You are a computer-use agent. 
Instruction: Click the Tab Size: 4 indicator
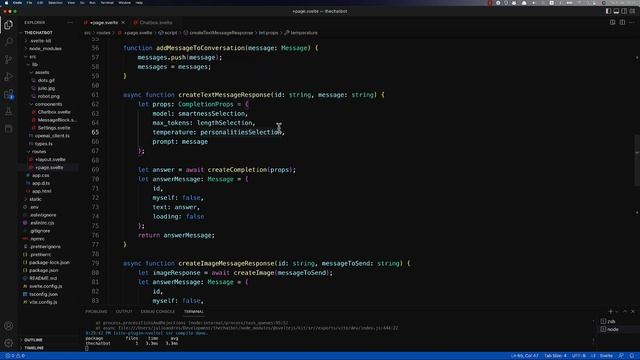555,356
